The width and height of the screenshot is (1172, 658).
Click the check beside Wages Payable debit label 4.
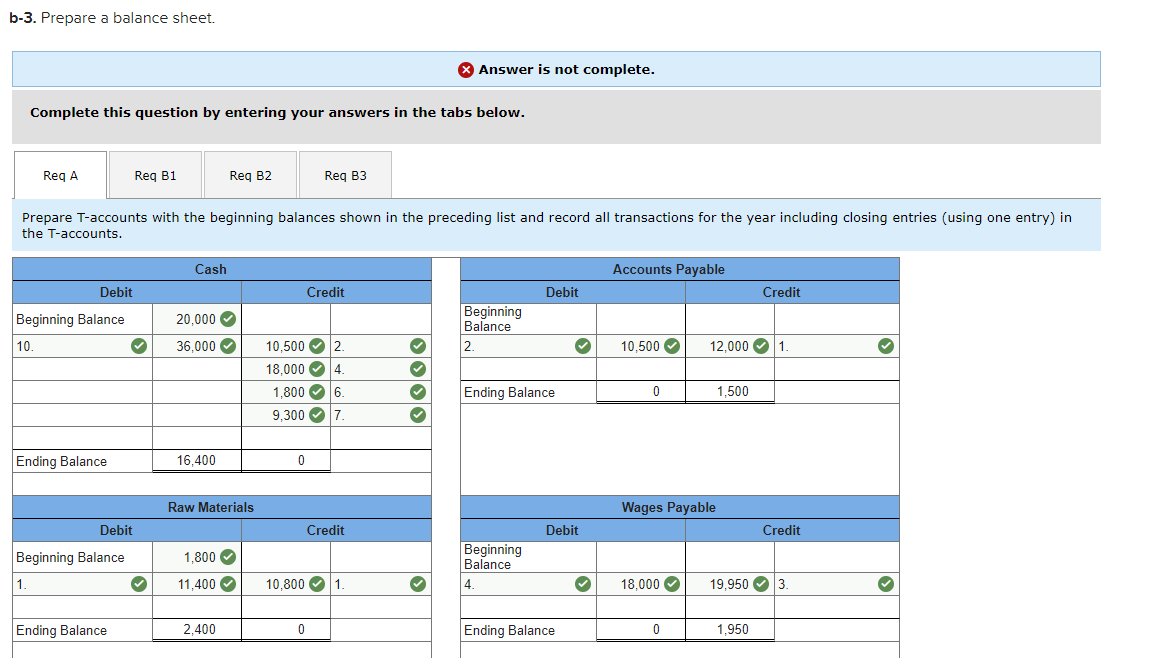click(x=583, y=584)
